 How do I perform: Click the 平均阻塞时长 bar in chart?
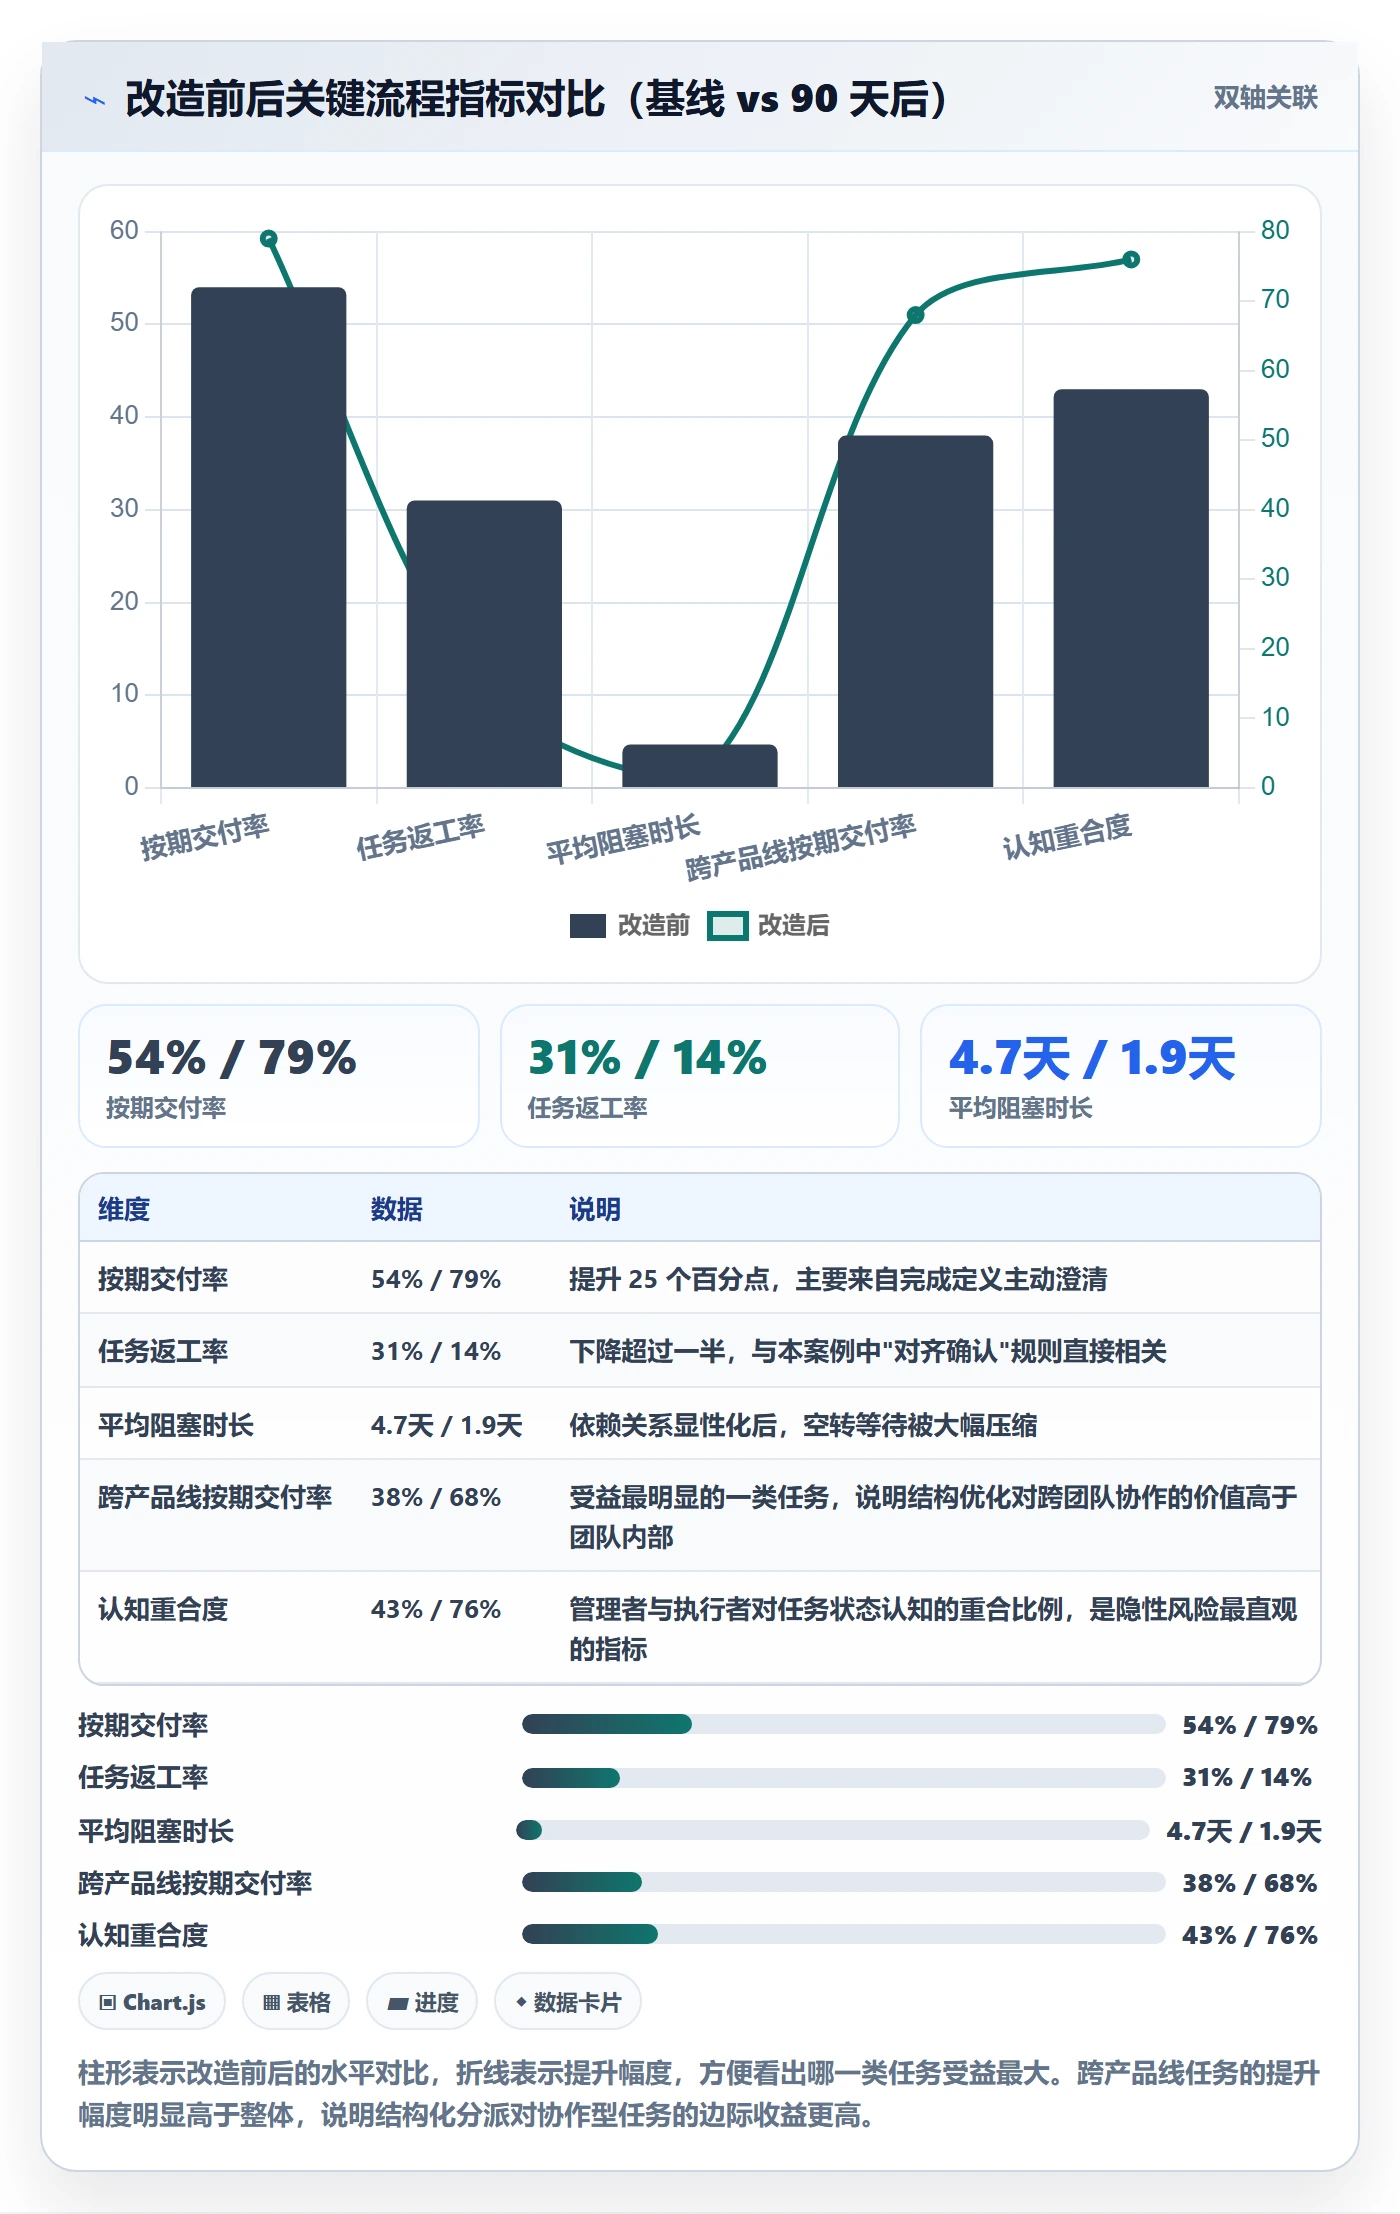click(700, 765)
